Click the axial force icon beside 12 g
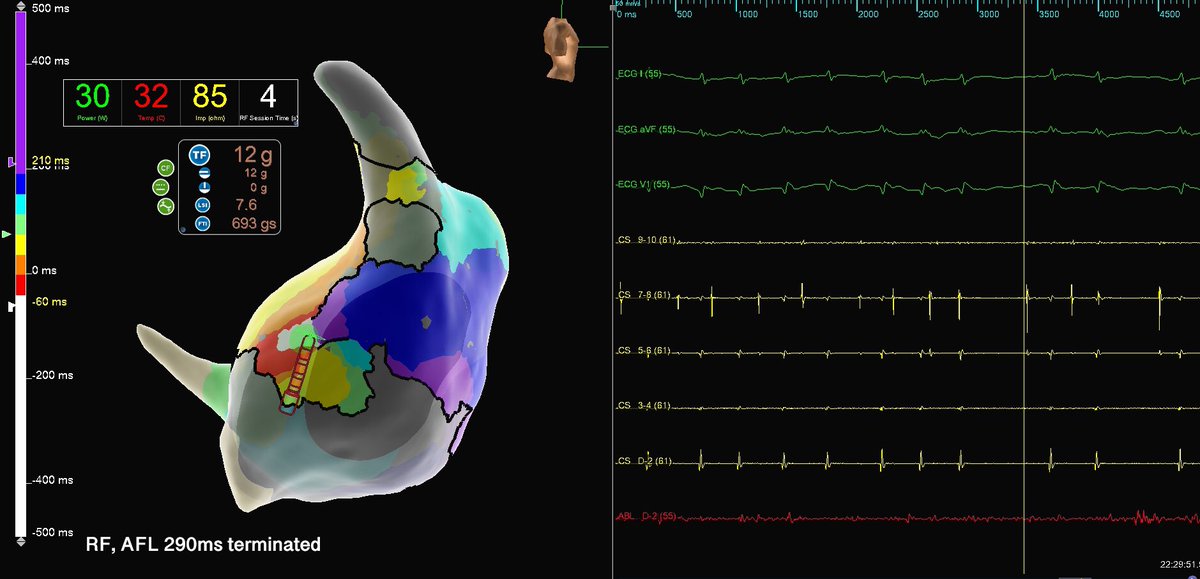This screenshot has height=579, width=1200. [204, 172]
